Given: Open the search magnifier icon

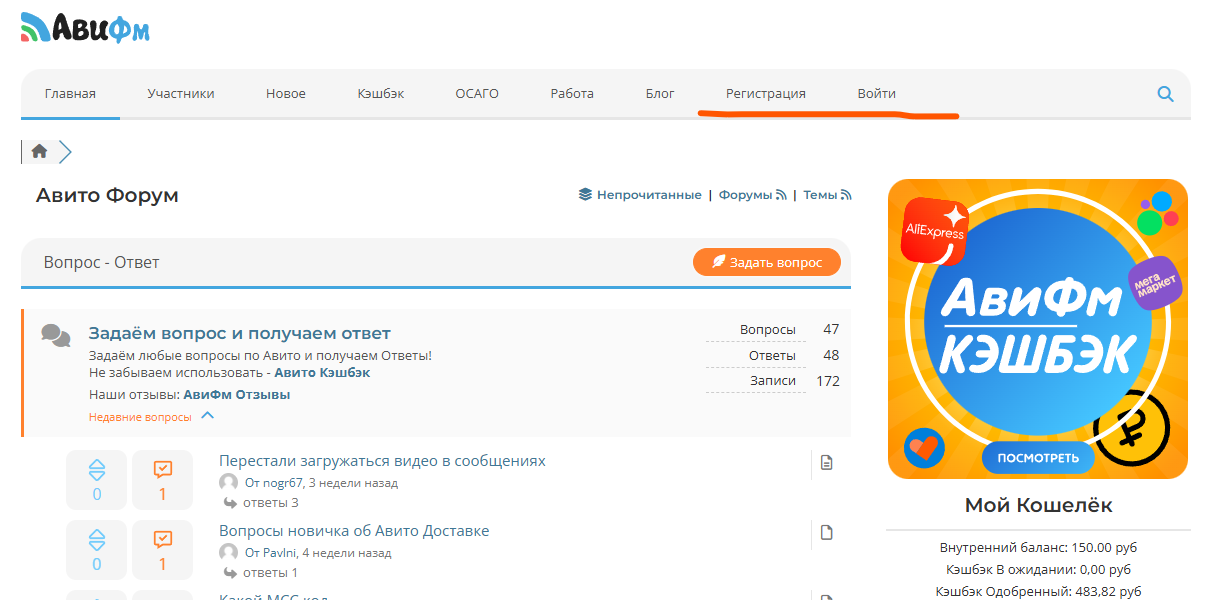Looking at the screenshot, I should (1165, 94).
